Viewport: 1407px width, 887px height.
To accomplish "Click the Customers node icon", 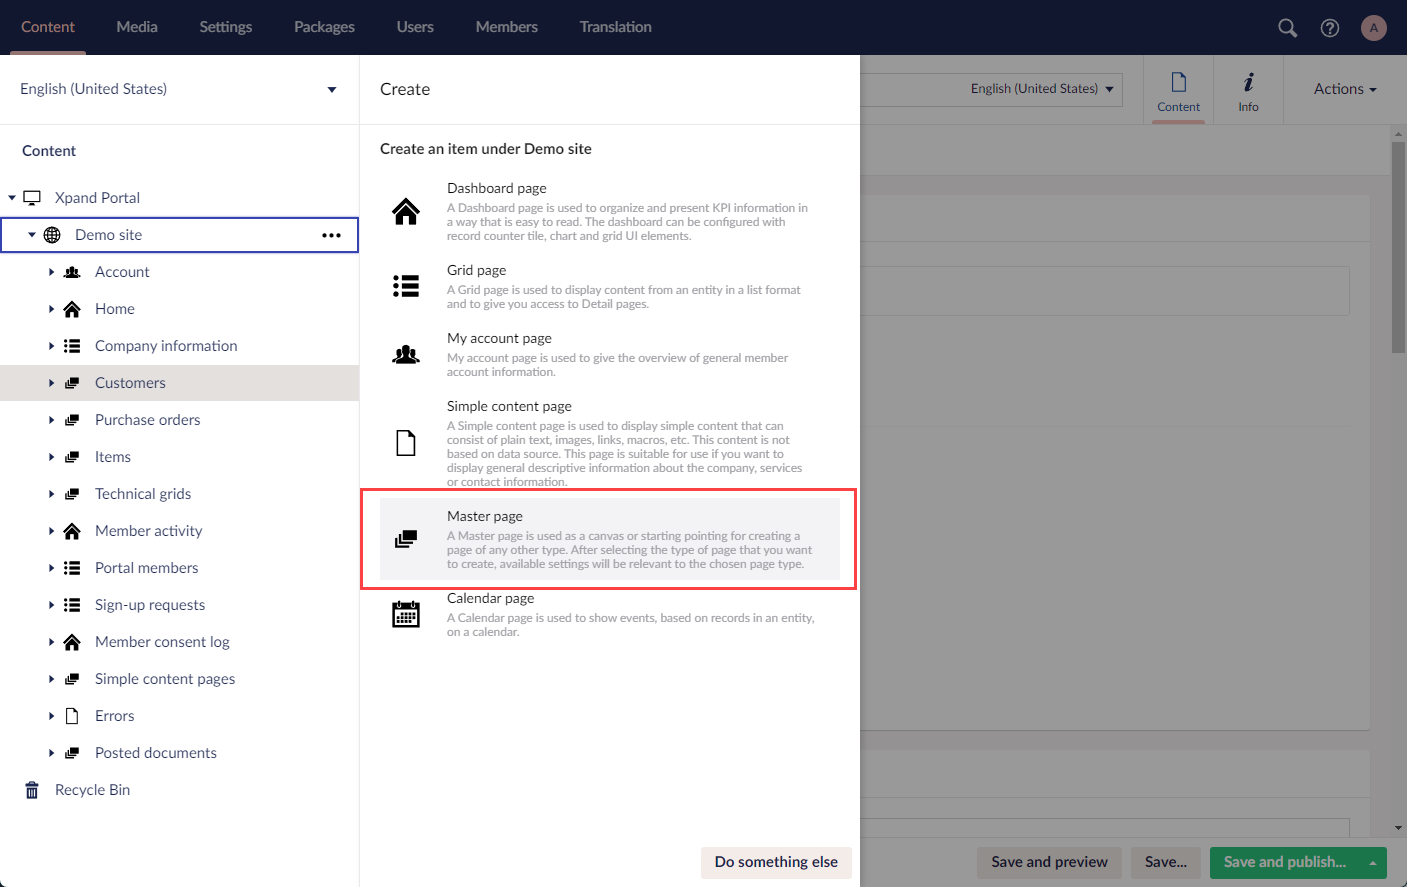I will click(72, 383).
